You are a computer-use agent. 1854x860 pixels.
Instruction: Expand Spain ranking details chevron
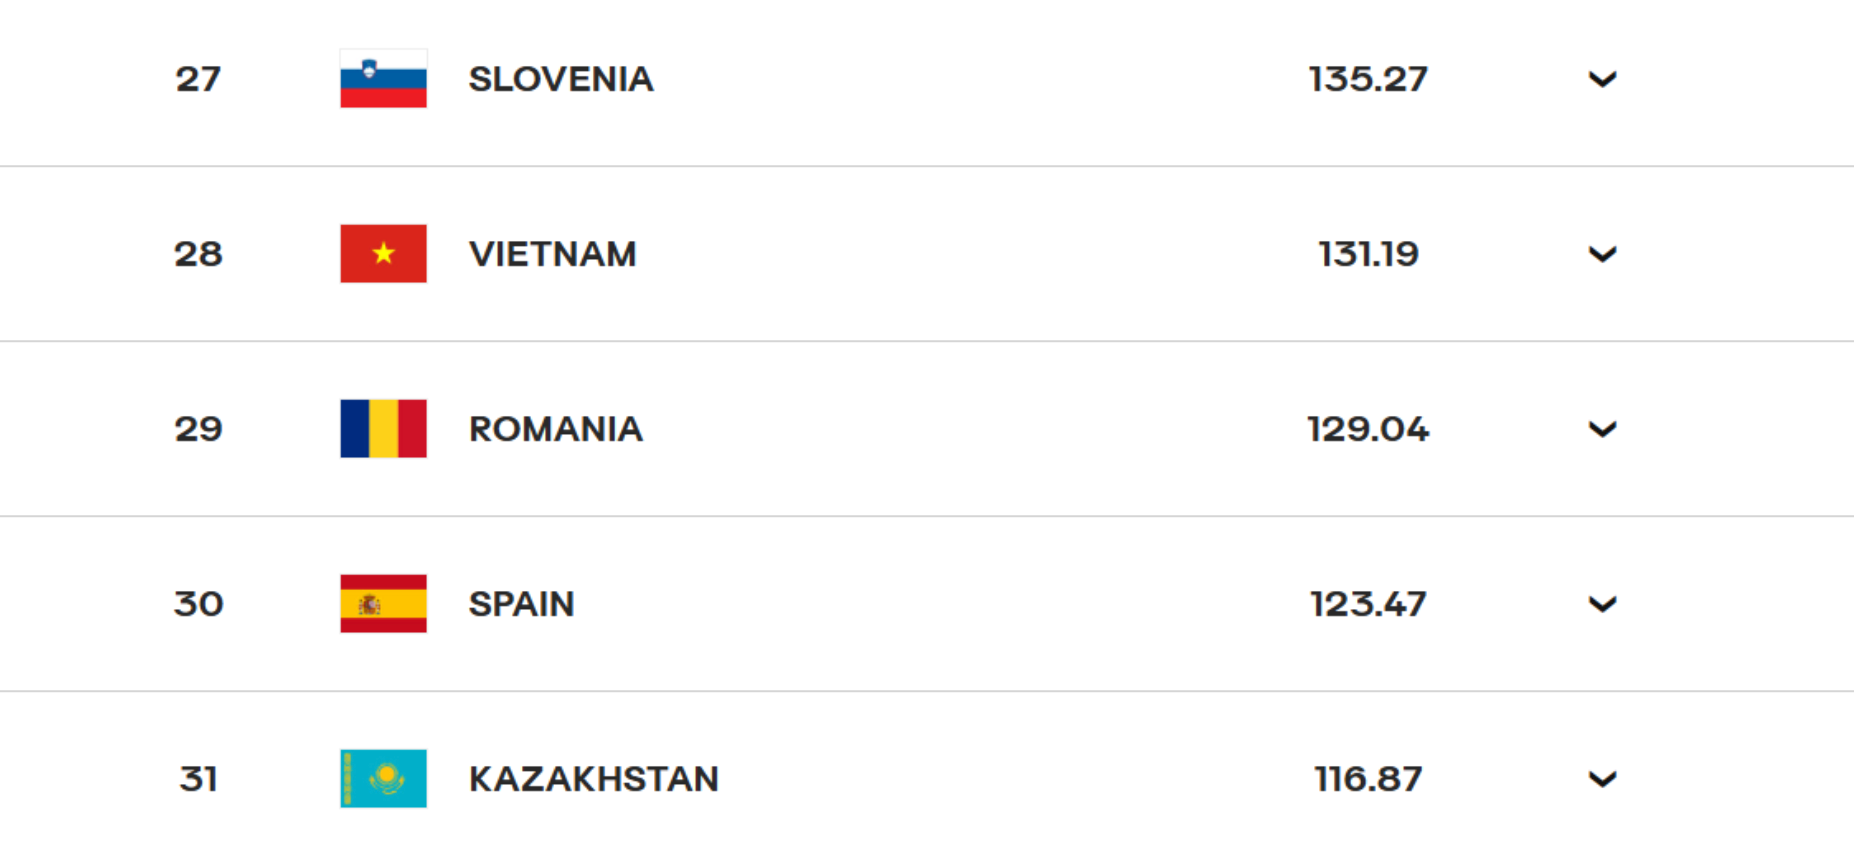[x=1602, y=604]
